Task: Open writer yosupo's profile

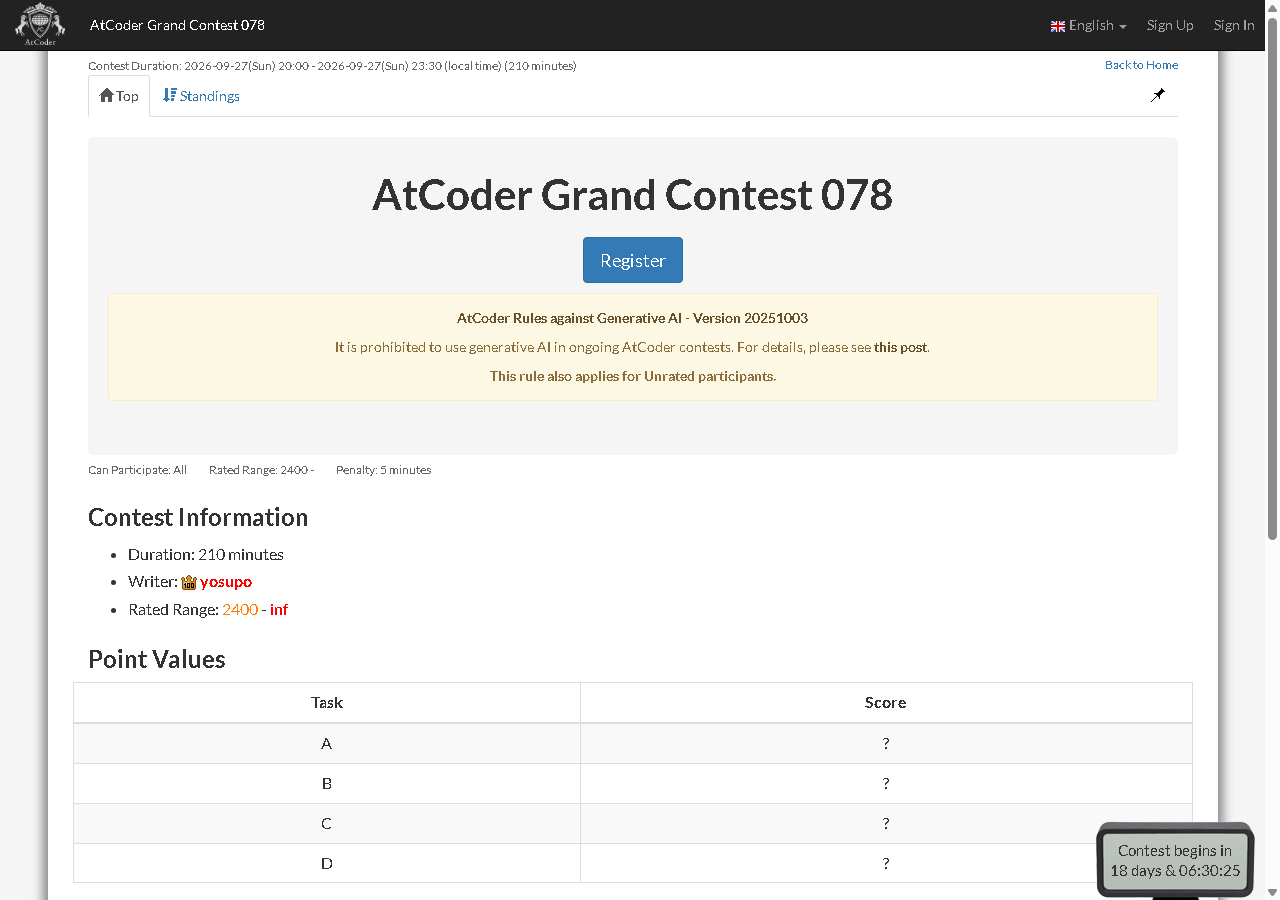Action: coord(226,582)
